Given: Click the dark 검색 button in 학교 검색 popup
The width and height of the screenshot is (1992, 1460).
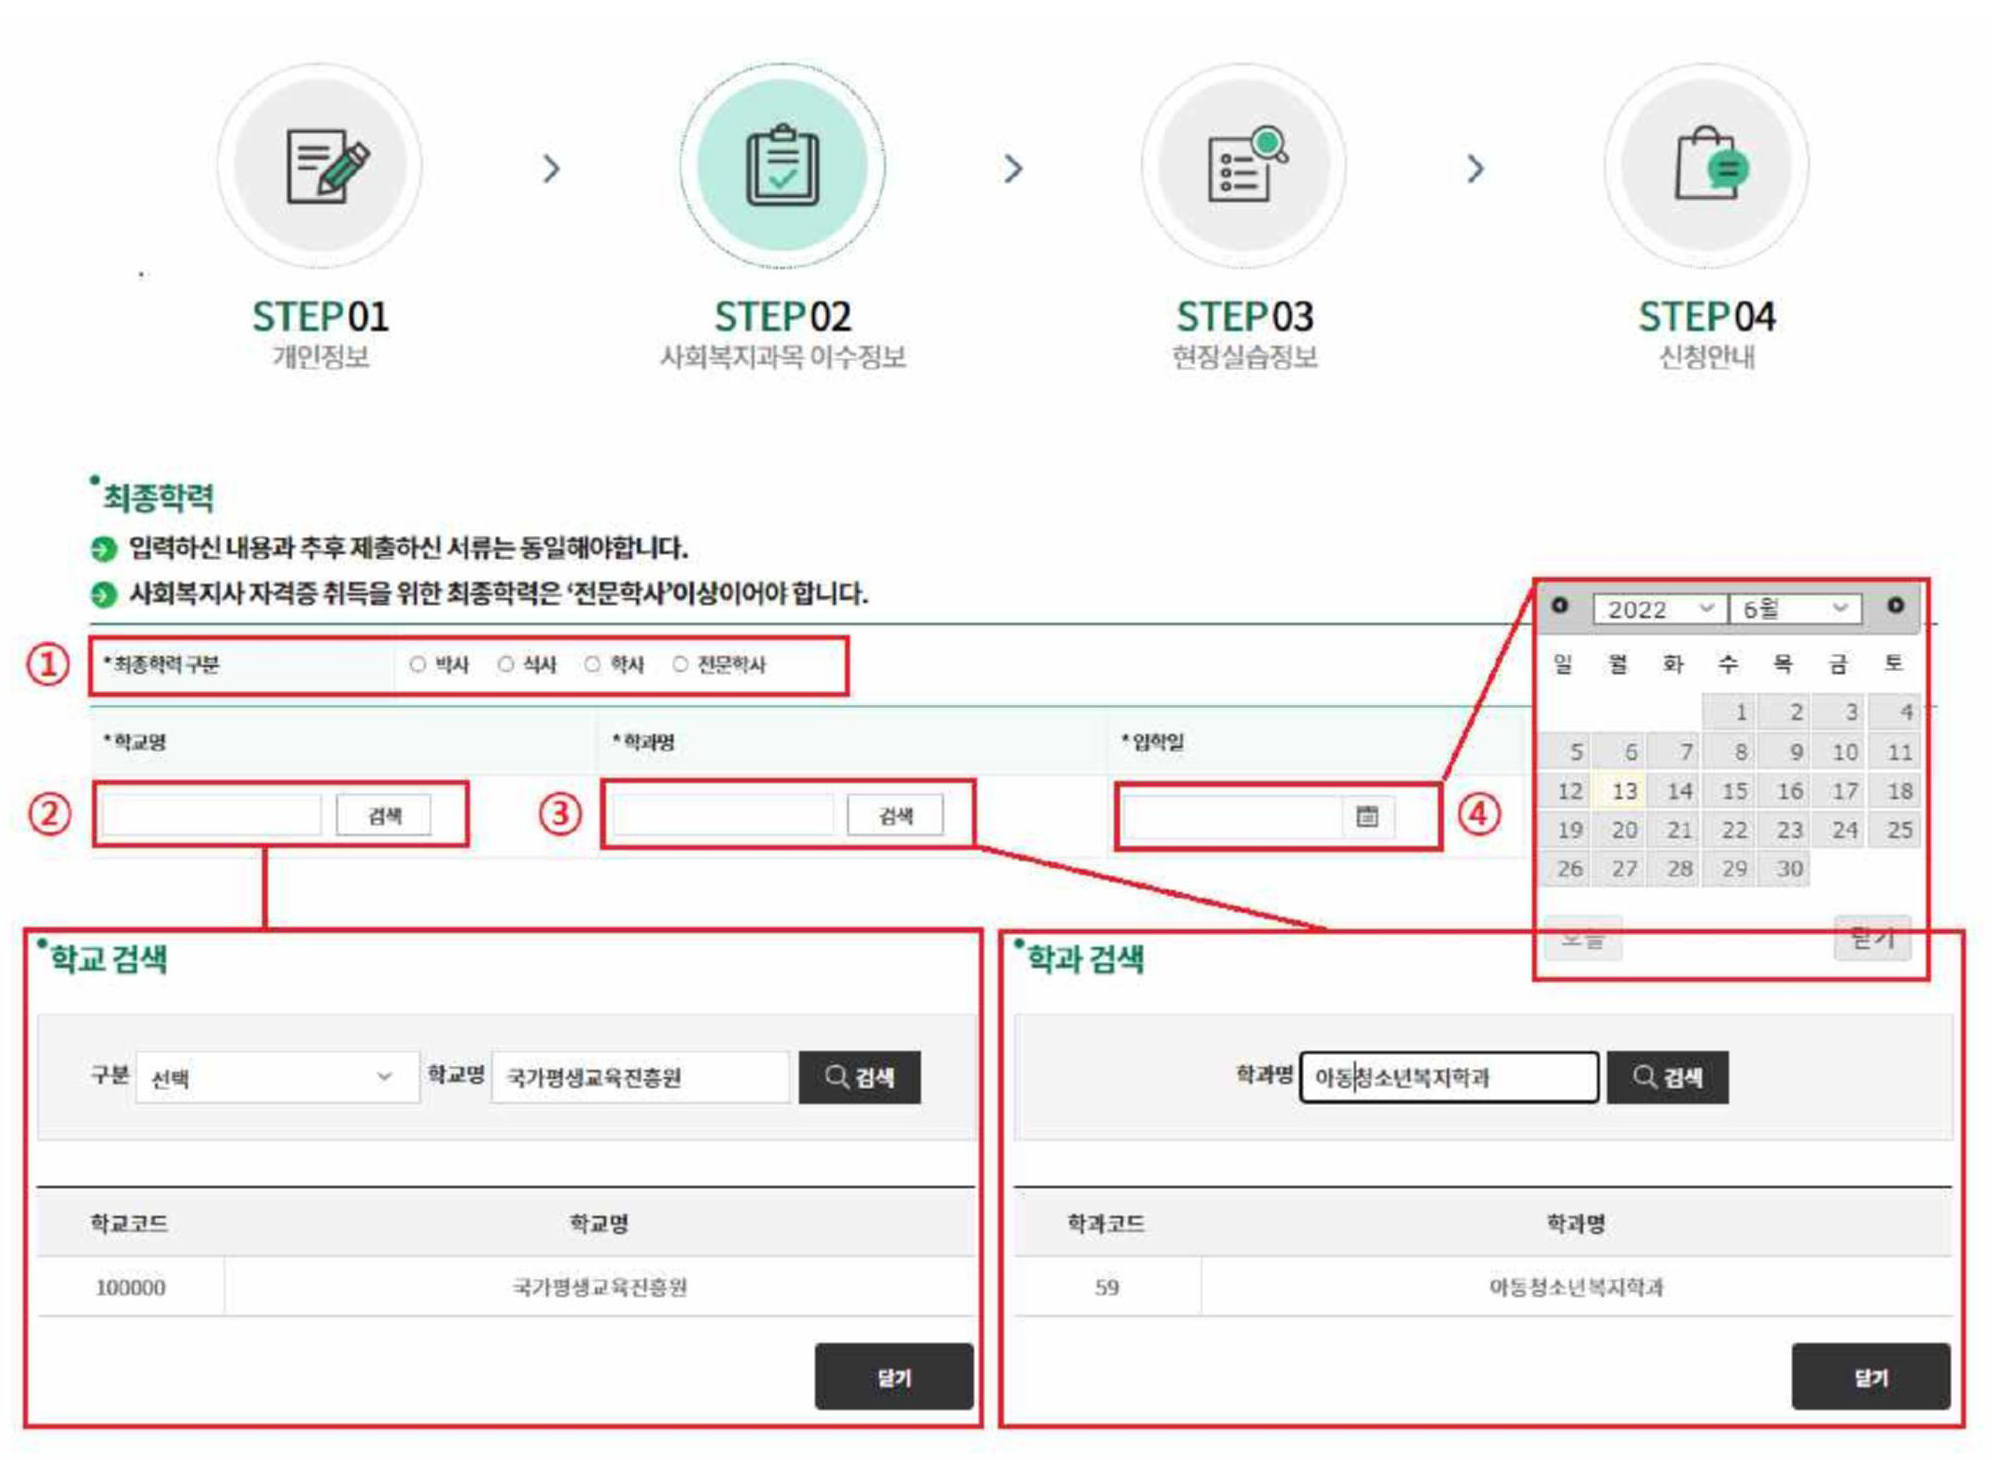Looking at the screenshot, I should tap(859, 1077).
